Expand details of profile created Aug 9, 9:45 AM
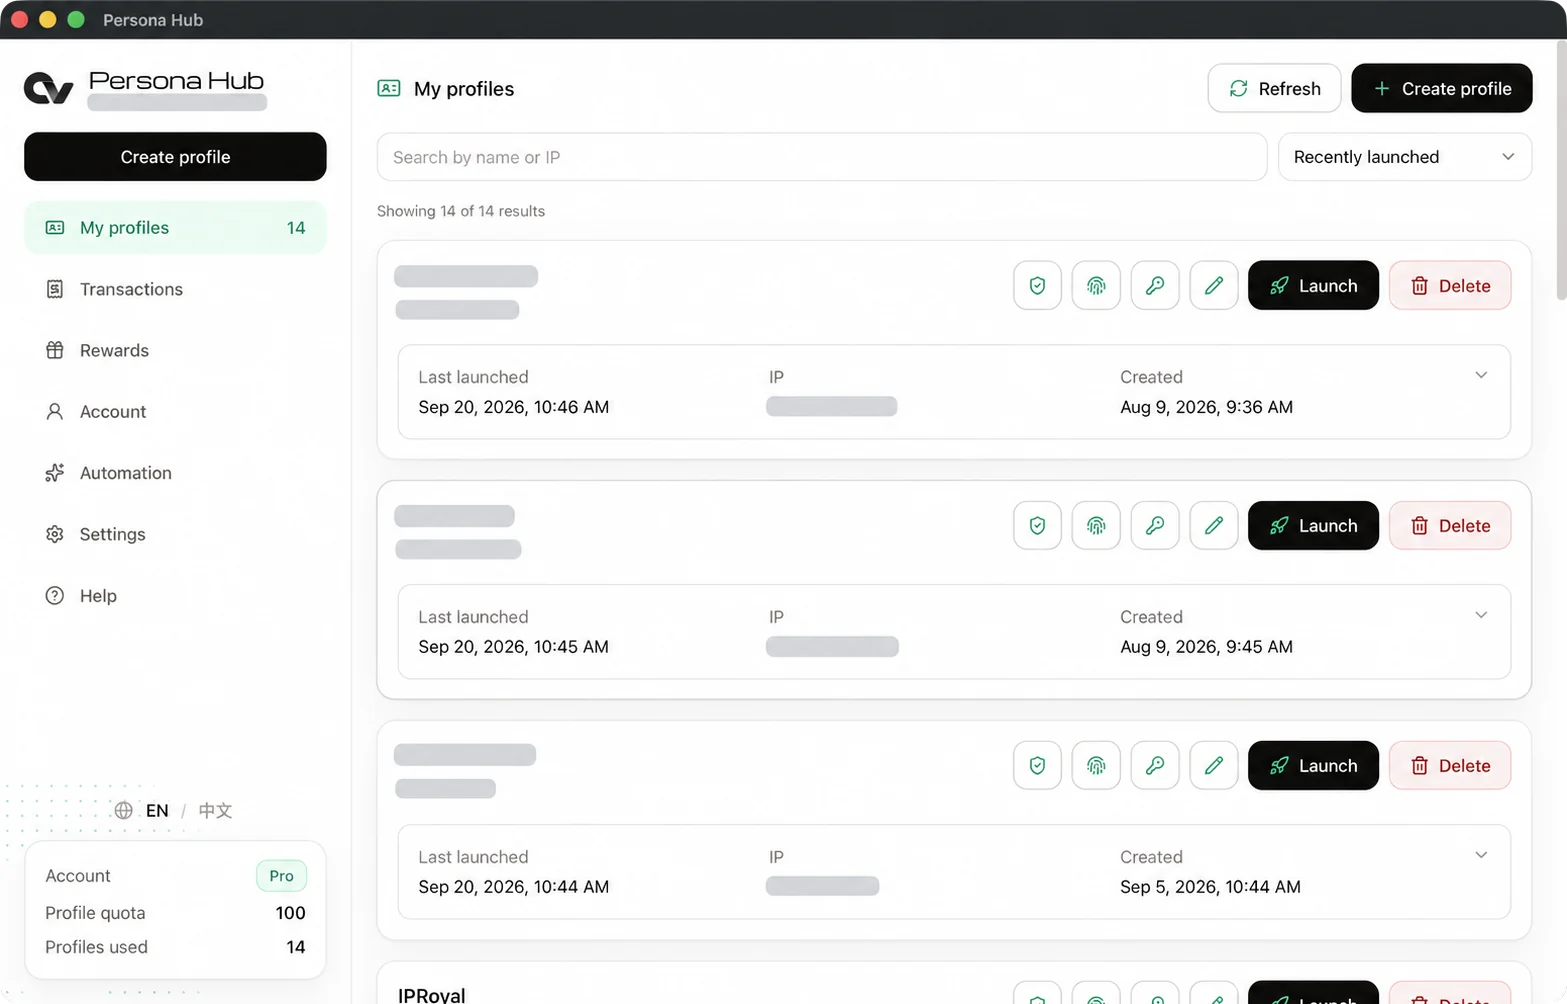The image size is (1567, 1004). point(1481,615)
